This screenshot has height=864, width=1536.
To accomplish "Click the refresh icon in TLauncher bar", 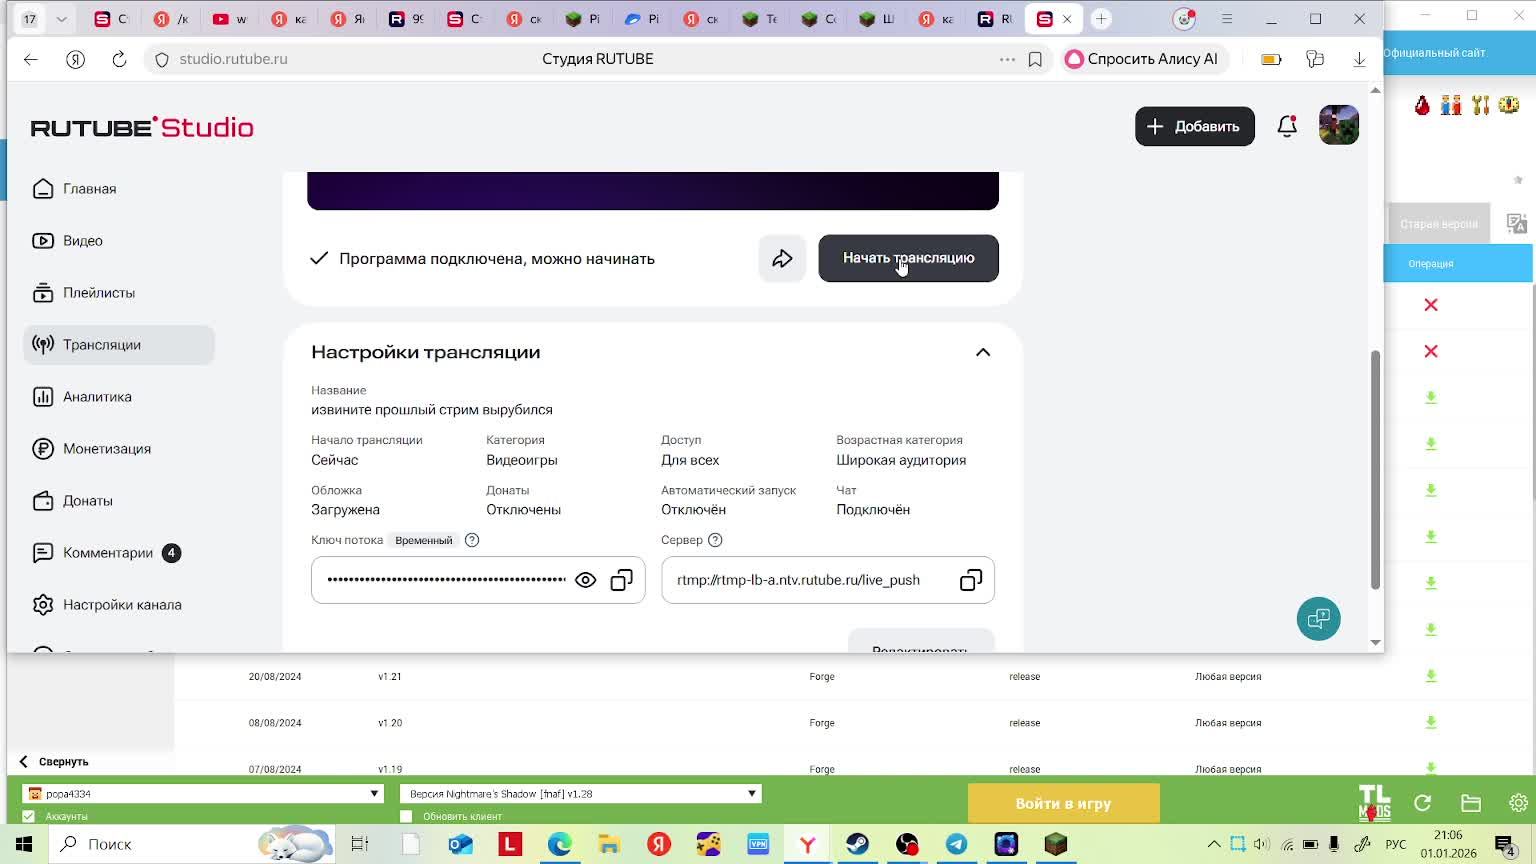I will click(x=1423, y=803).
